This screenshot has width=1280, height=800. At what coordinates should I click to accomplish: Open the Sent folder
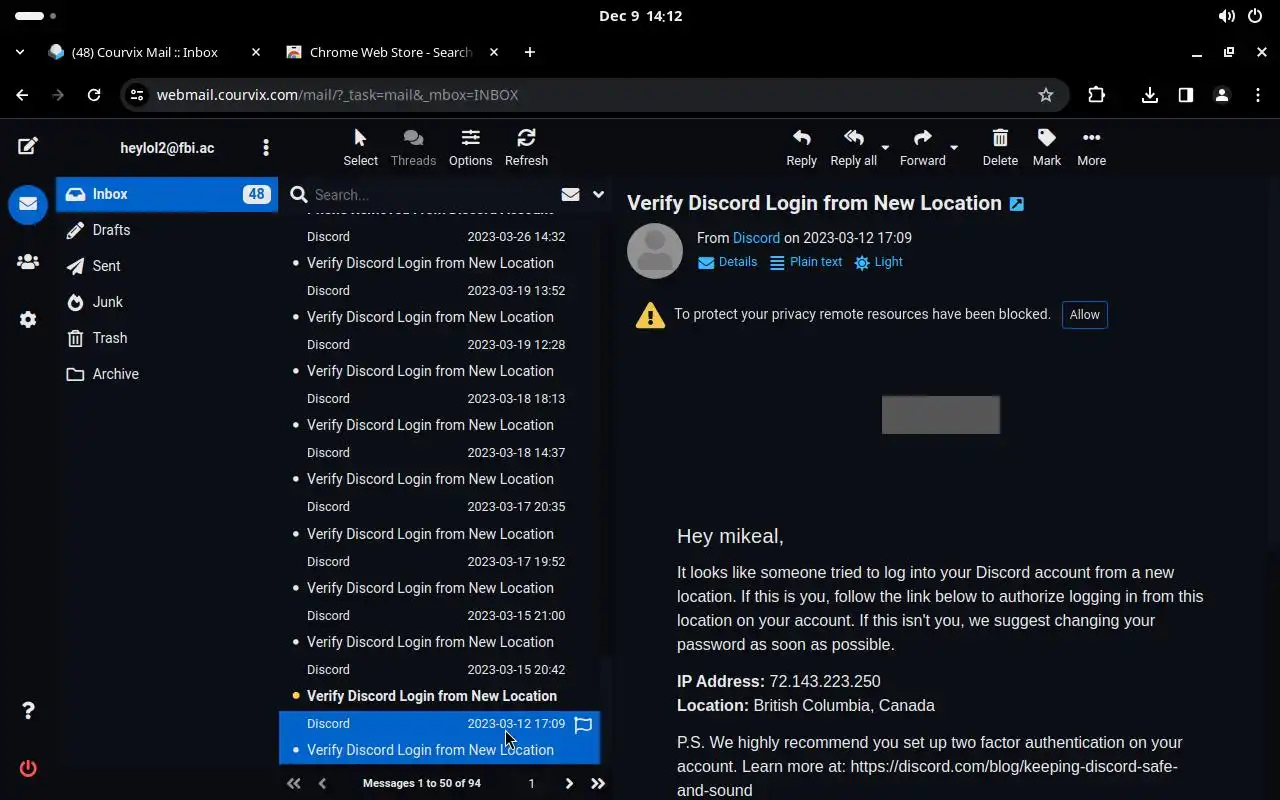(167, 266)
